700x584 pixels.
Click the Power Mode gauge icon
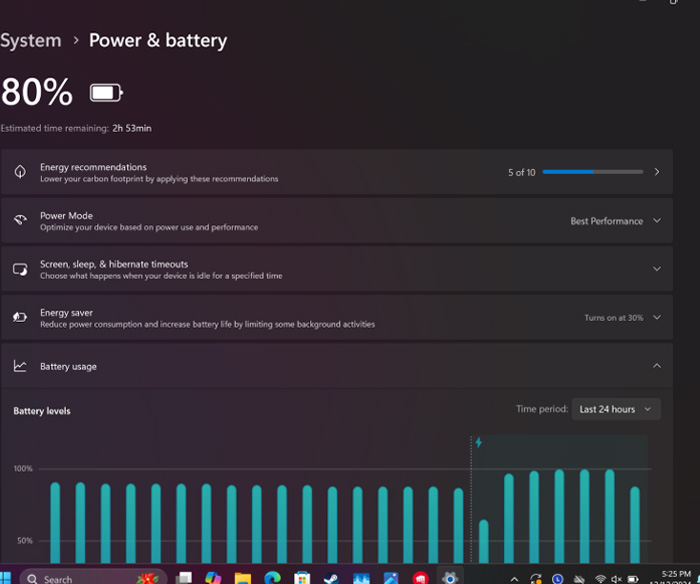pyautogui.click(x=20, y=220)
